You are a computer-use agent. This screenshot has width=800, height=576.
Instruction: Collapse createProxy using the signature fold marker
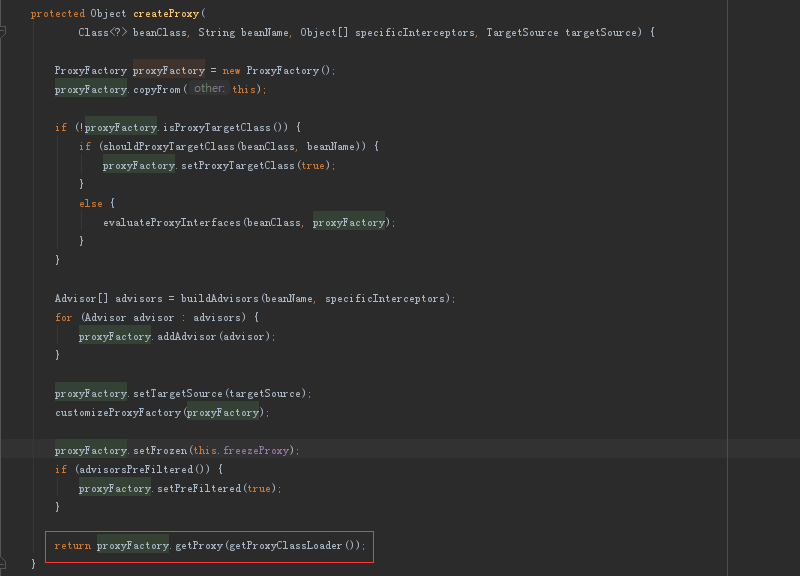[3, 33]
